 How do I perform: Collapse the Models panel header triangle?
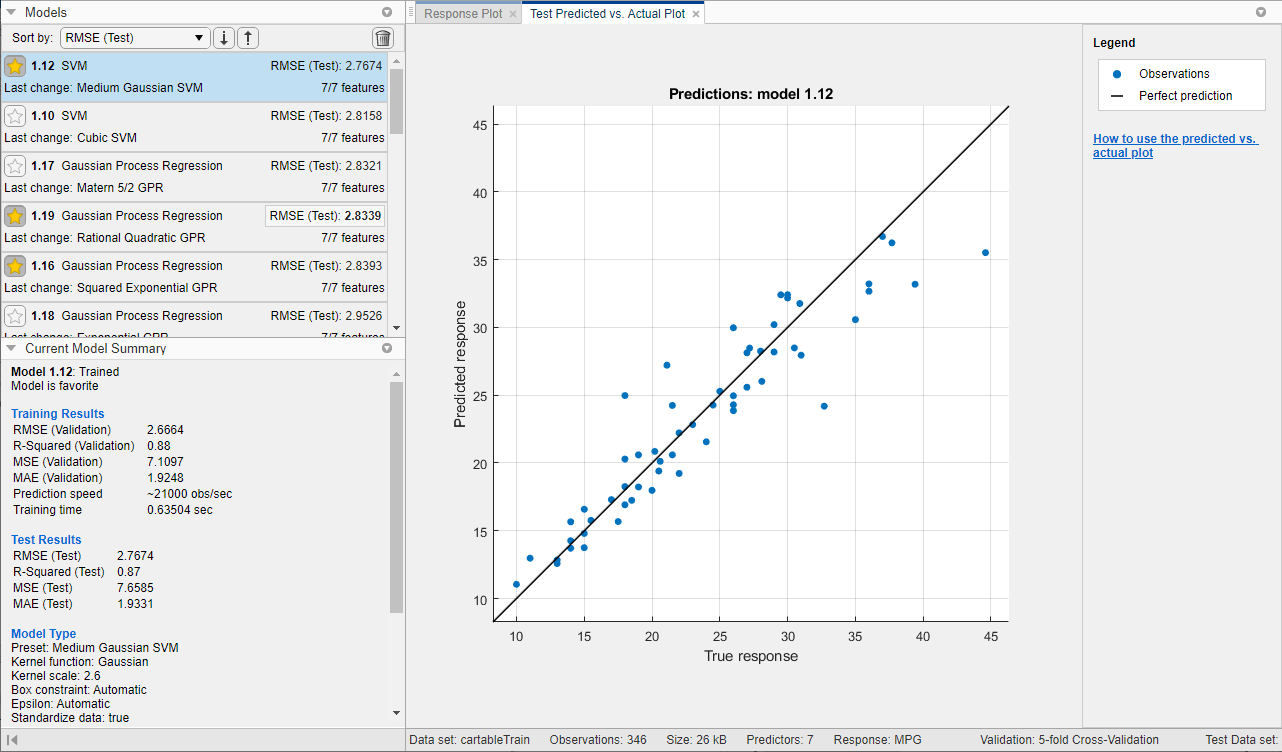click(x=12, y=13)
